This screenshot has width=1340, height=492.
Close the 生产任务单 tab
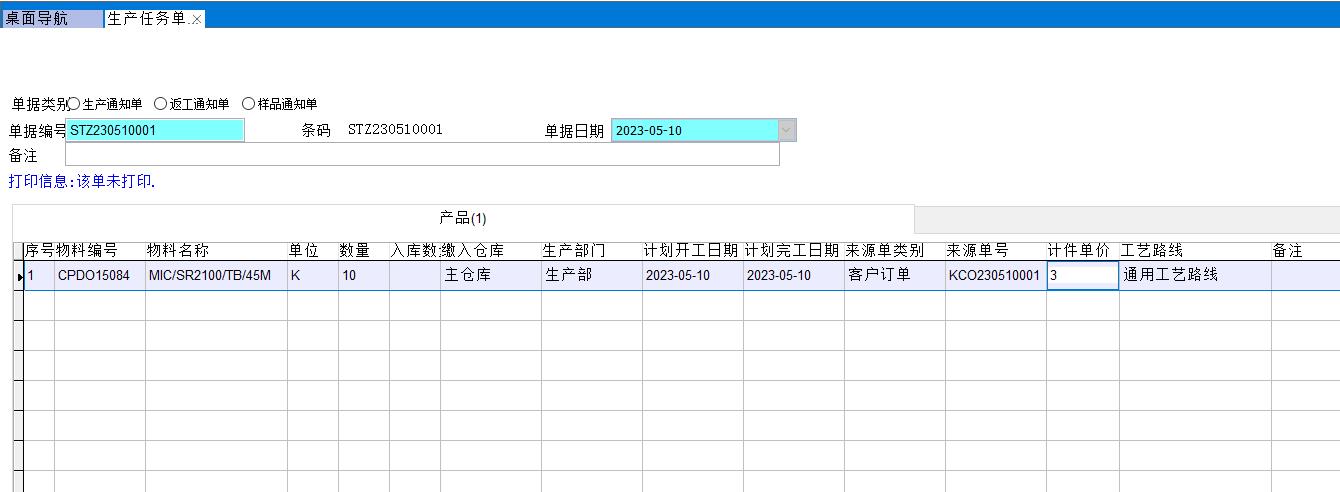click(196, 20)
